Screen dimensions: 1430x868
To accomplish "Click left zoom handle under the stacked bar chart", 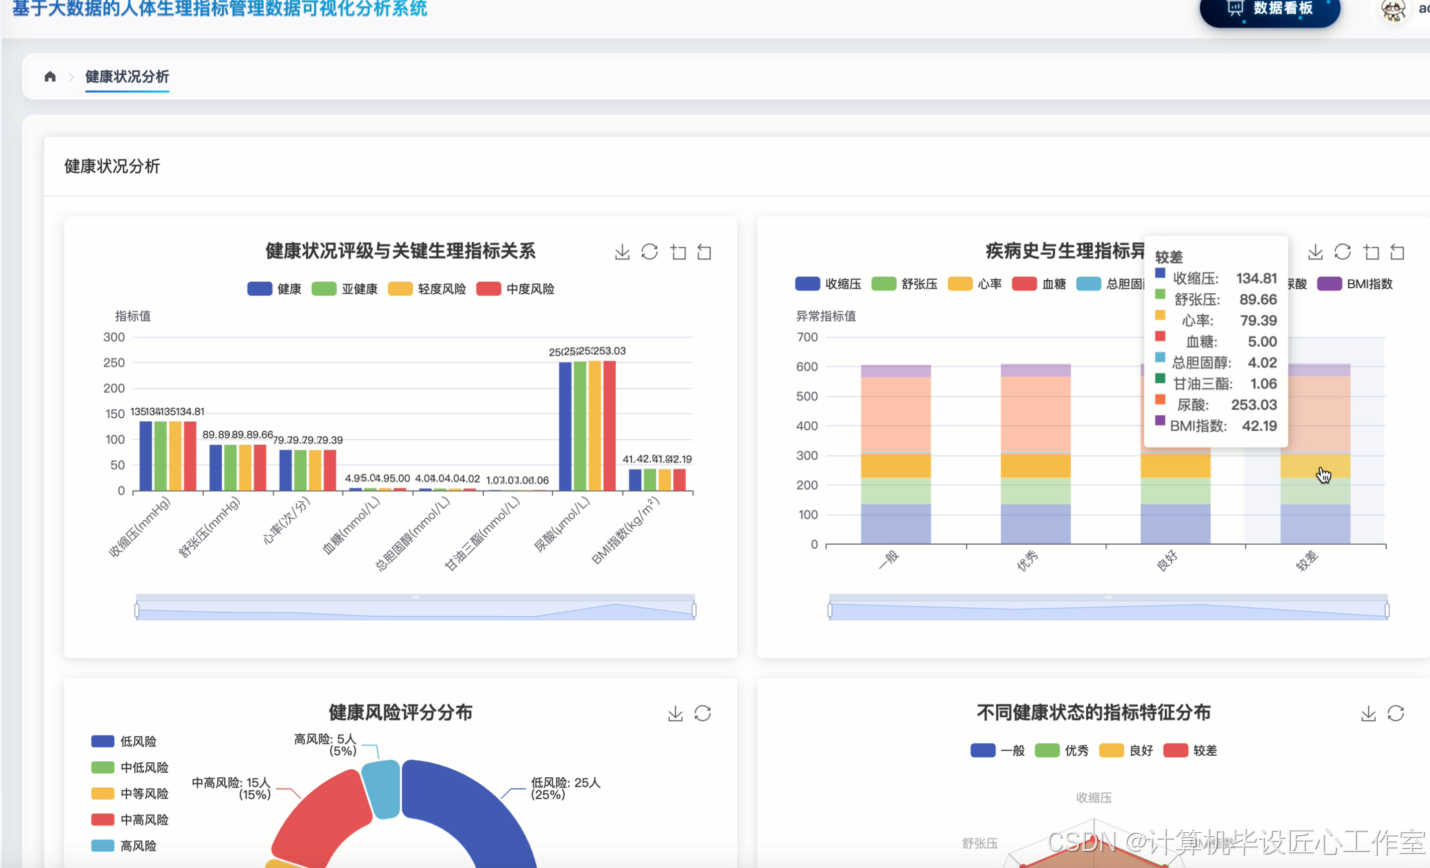I will point(830,610).
